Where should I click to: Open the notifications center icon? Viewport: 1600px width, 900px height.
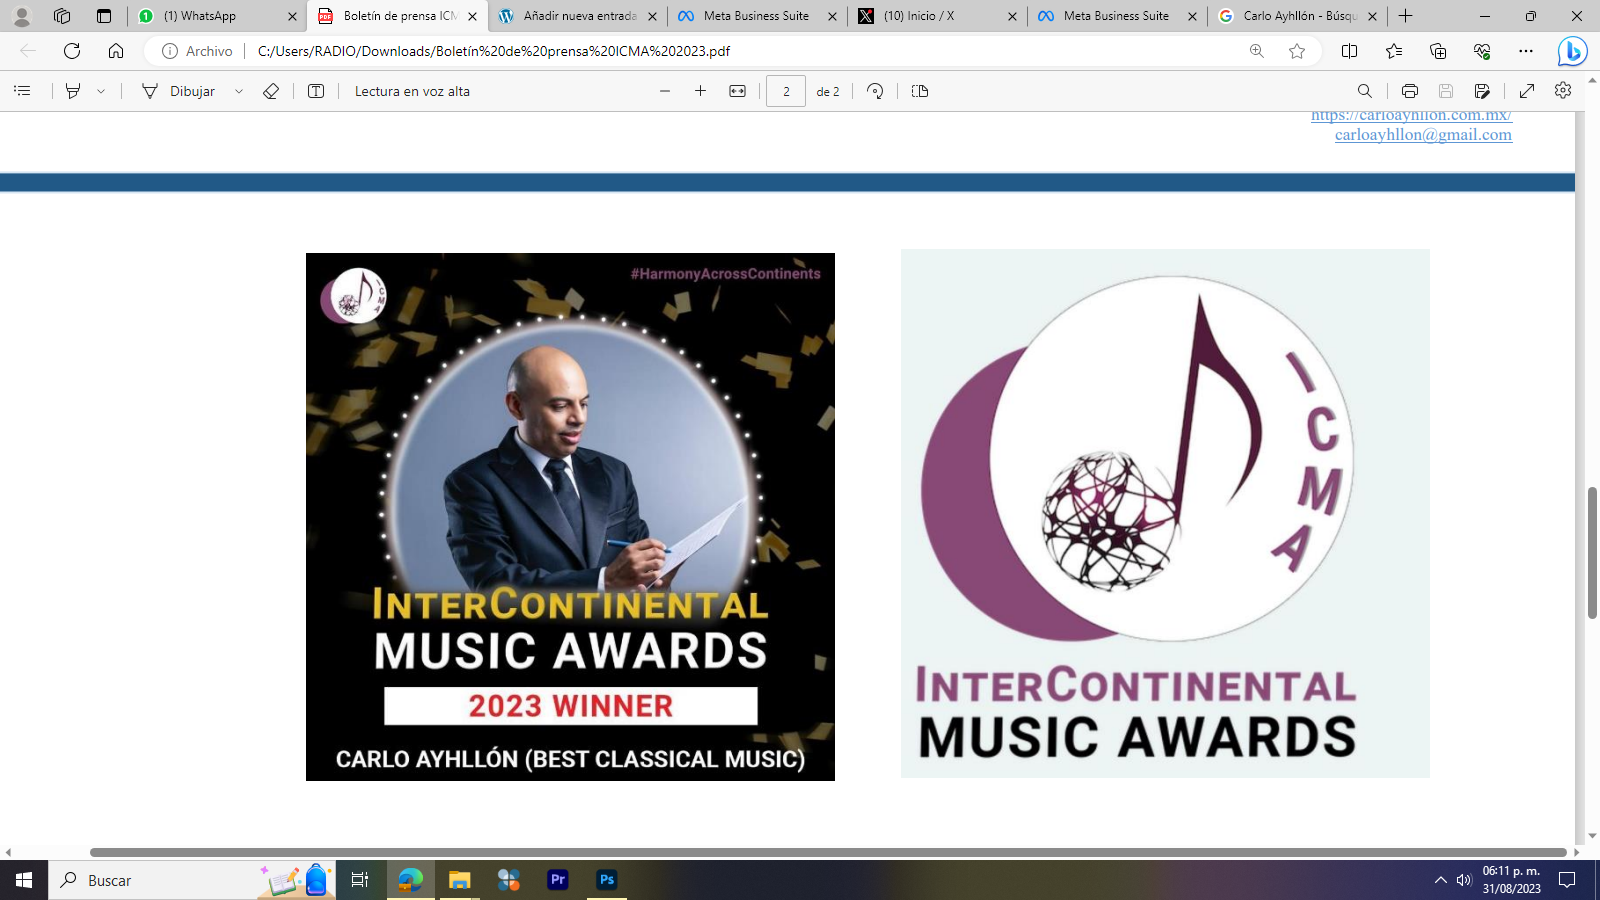pyautogui.click(x=1568, y=880)
